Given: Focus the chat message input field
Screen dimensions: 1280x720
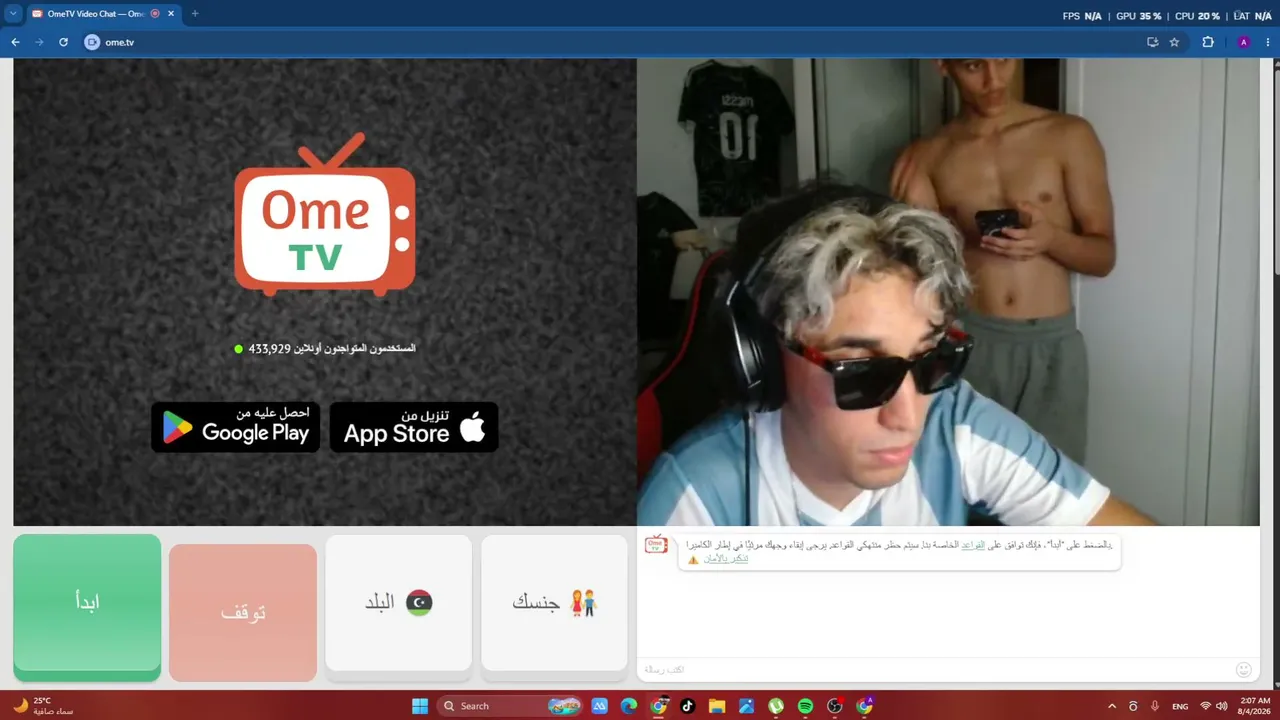Looking at the screenshot, I should click(930, 669).
